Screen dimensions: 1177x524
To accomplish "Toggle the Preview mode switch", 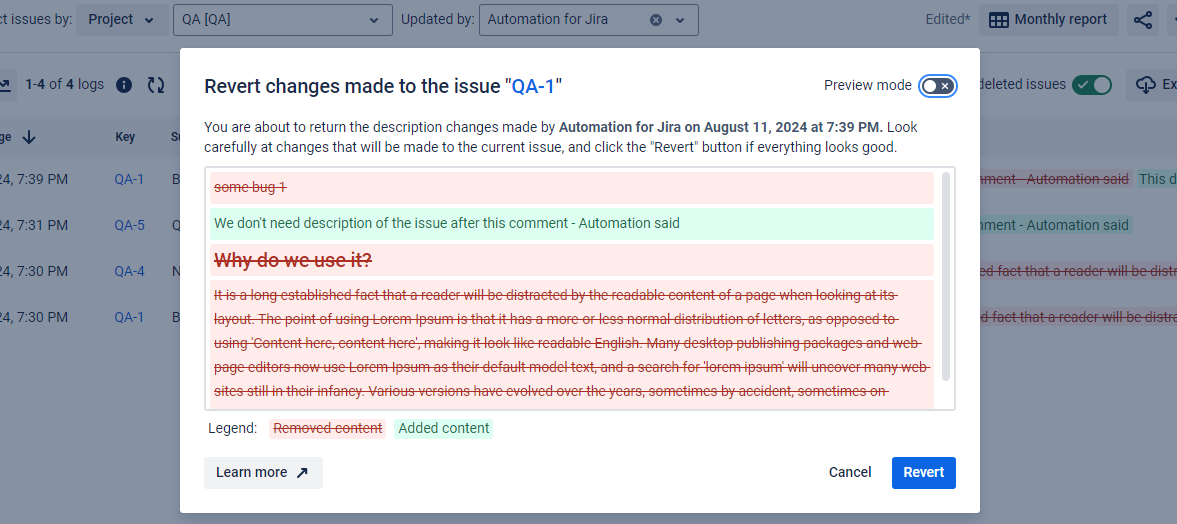I will click(938, 86).
